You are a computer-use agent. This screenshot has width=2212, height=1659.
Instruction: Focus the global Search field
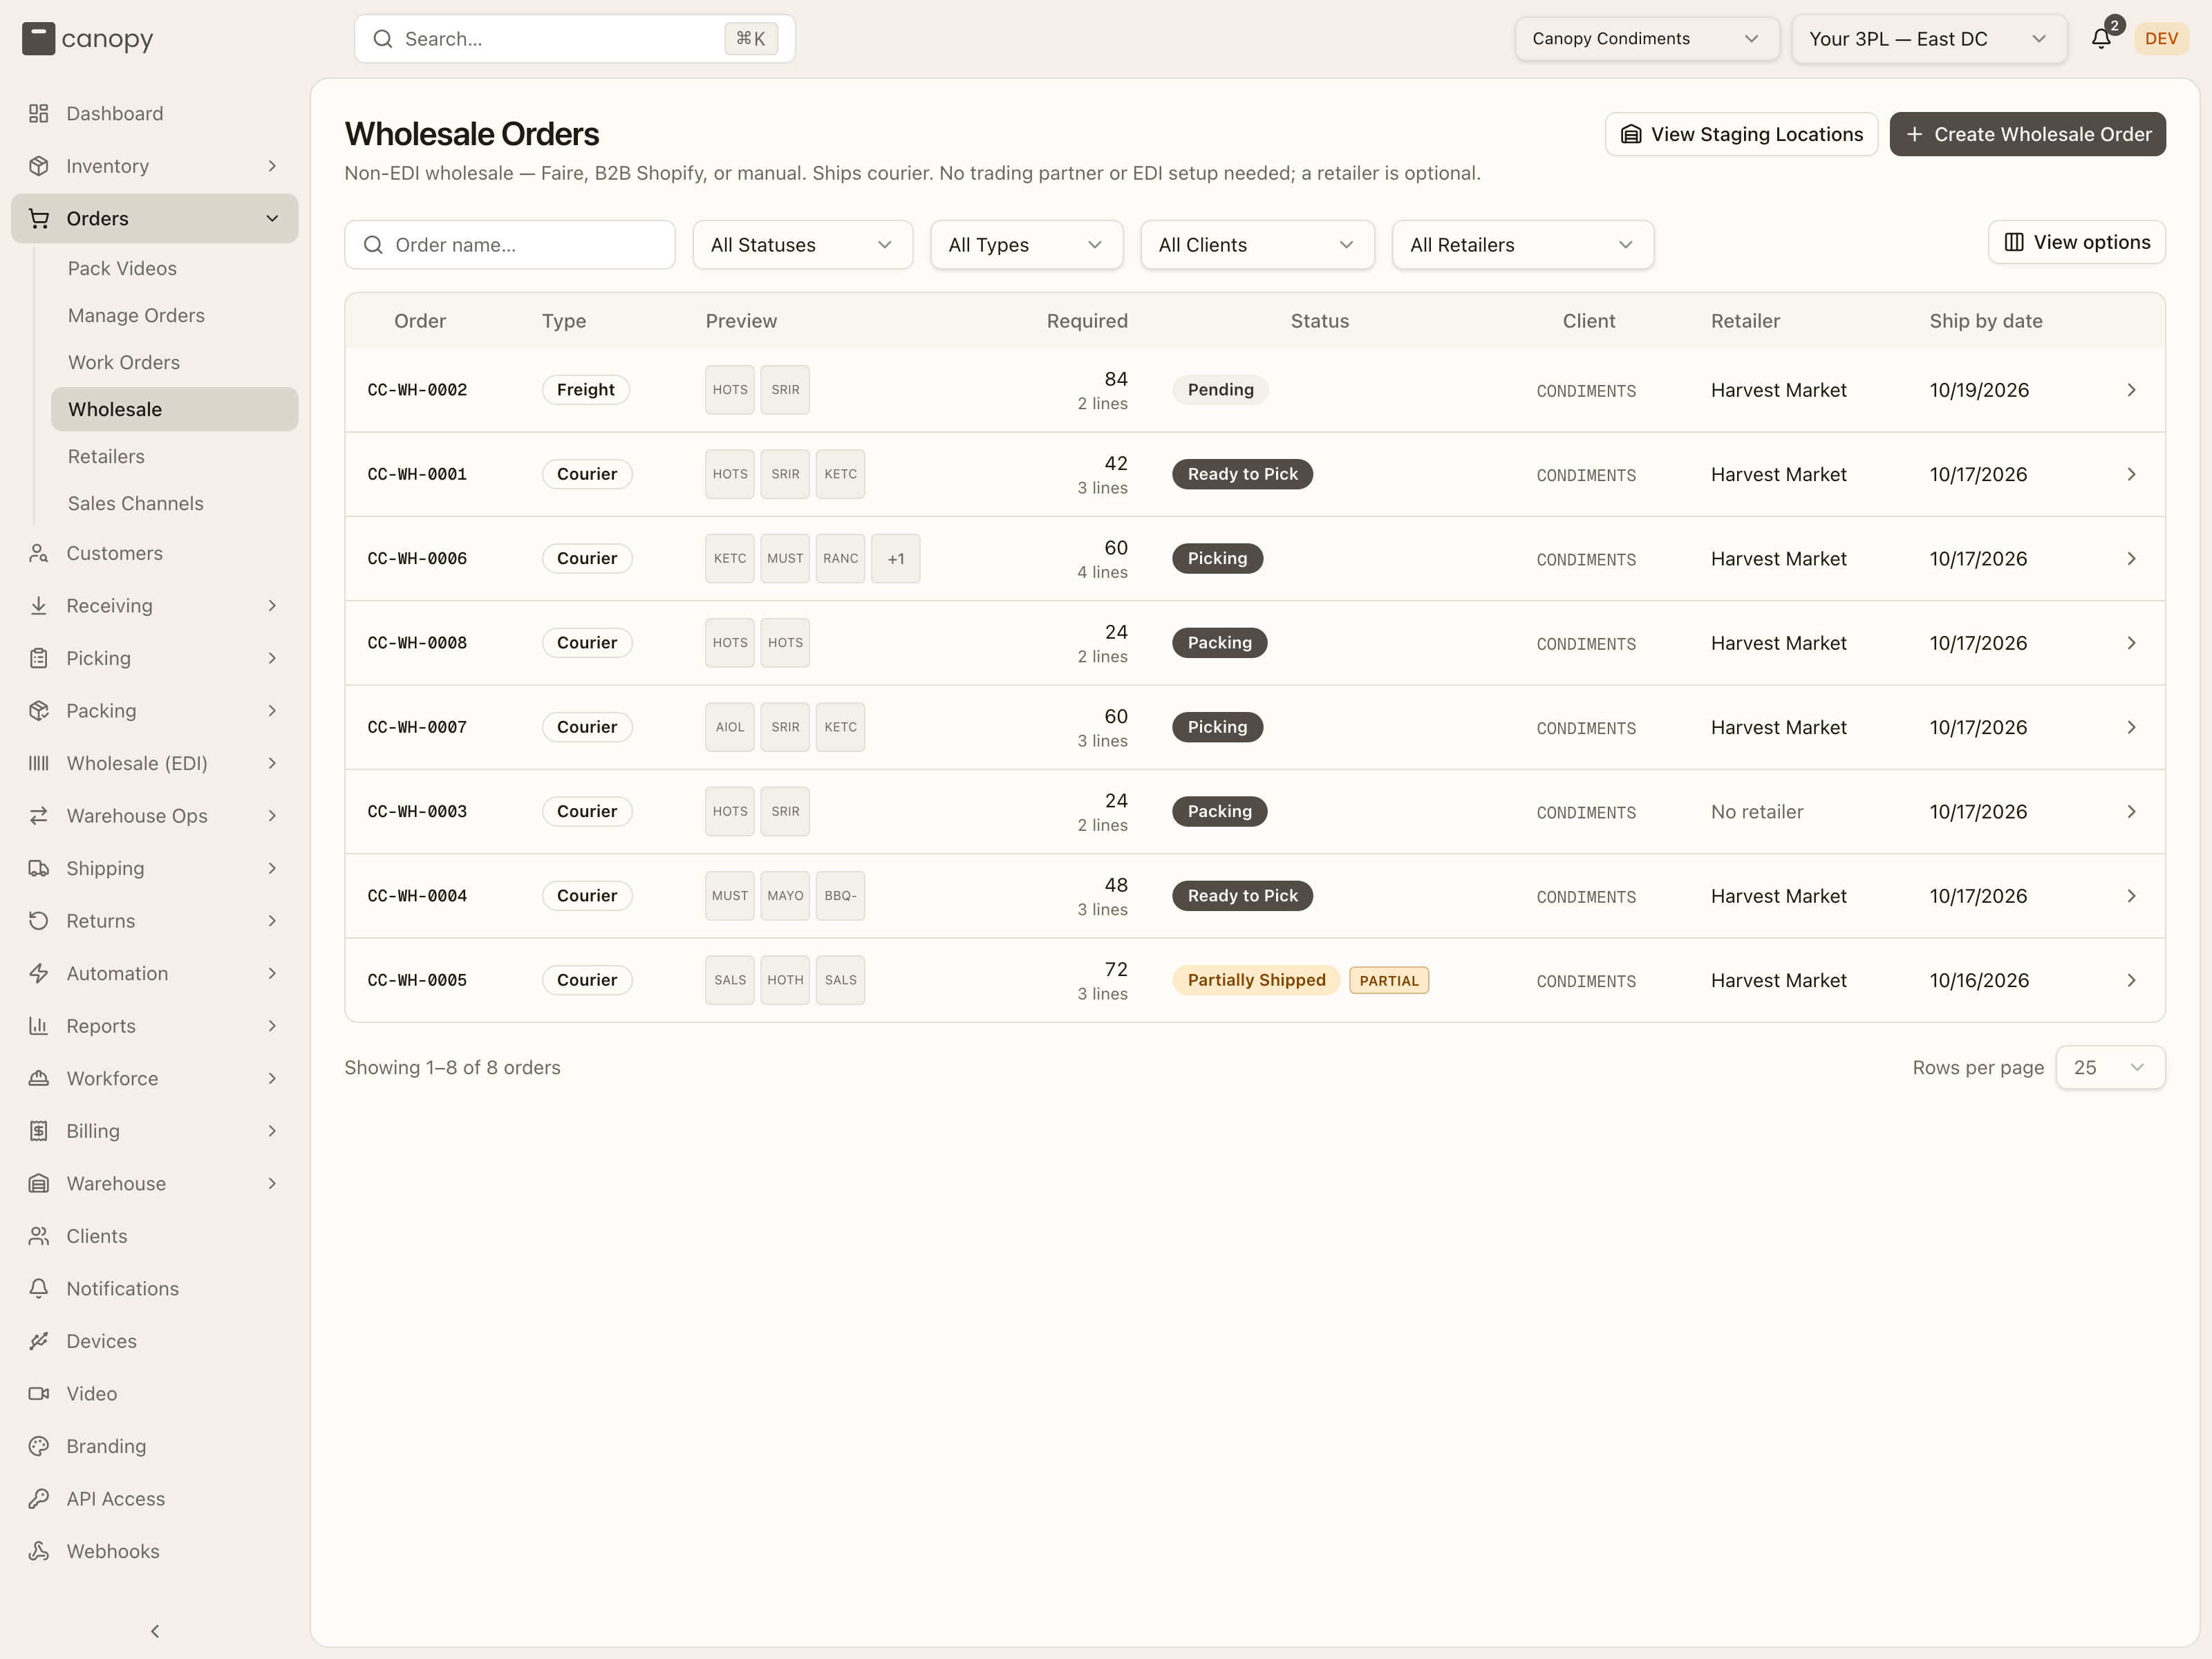574,38
